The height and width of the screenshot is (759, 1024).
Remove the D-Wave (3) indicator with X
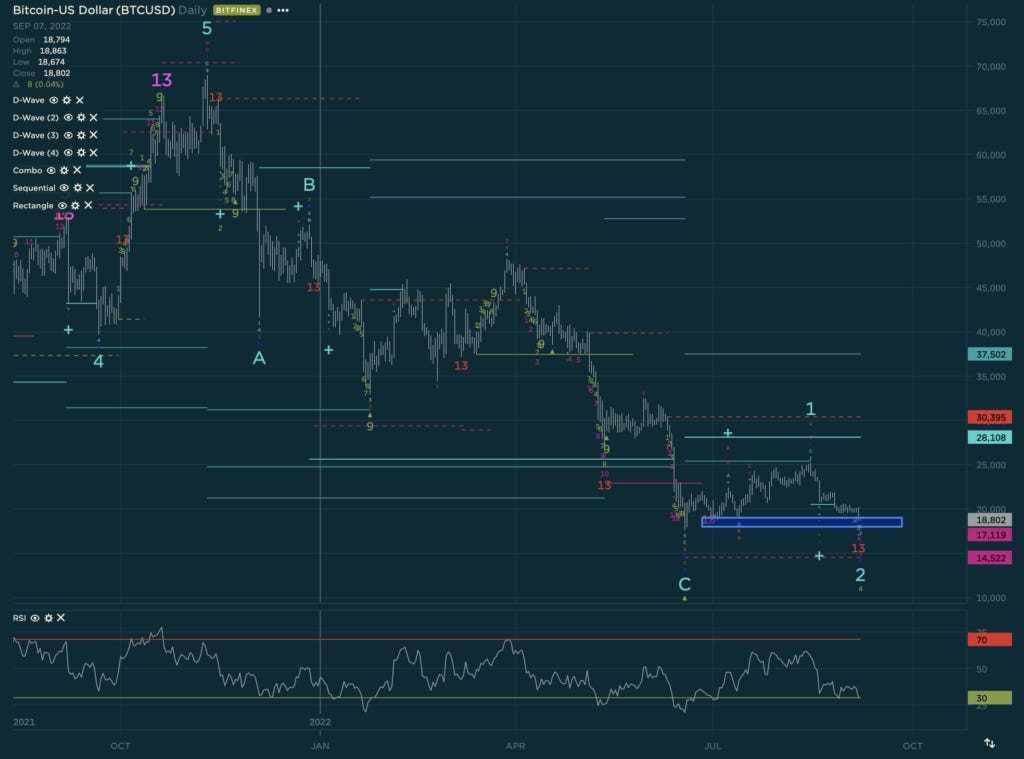pos(93,135)
